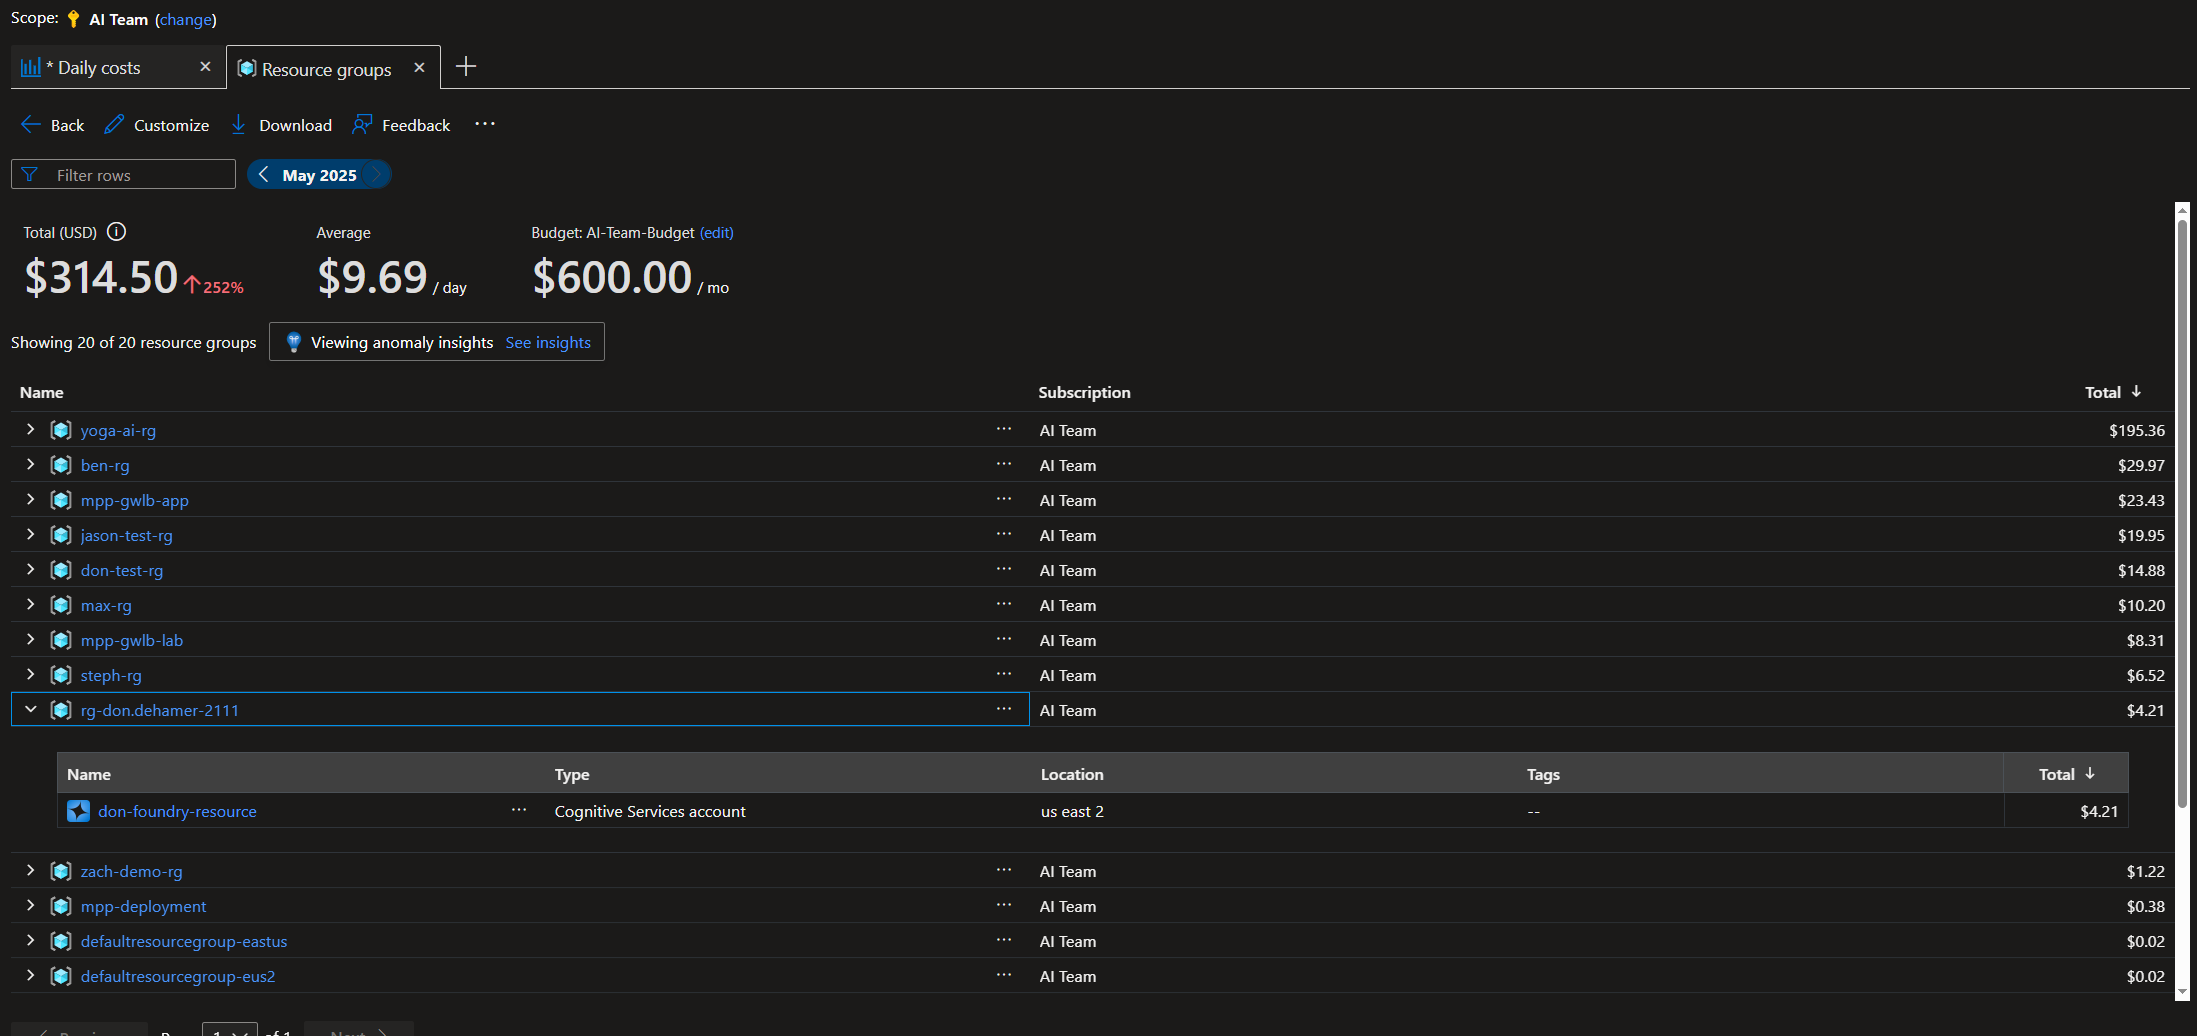2197x1036 pixels.
Task: Click the Filter rows input field
Action: pos(140,175)
